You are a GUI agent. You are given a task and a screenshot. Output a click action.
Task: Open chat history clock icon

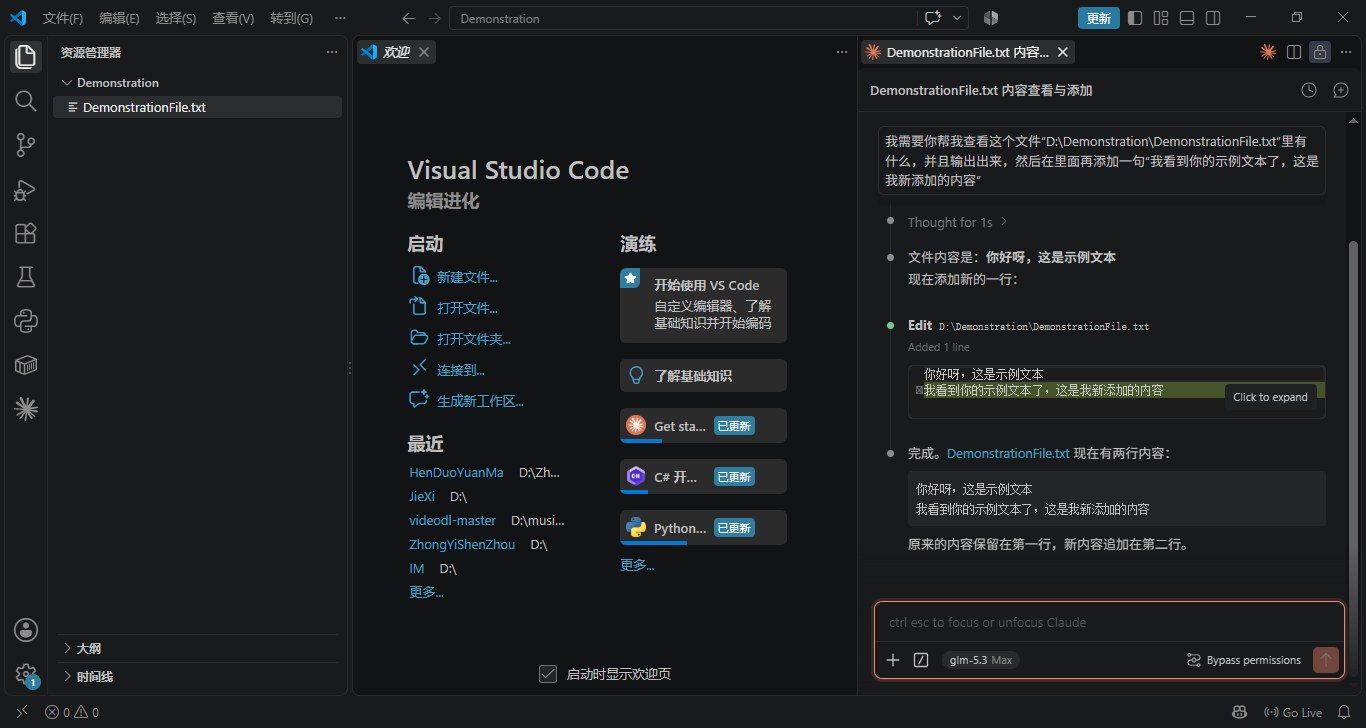[1309, 90]
